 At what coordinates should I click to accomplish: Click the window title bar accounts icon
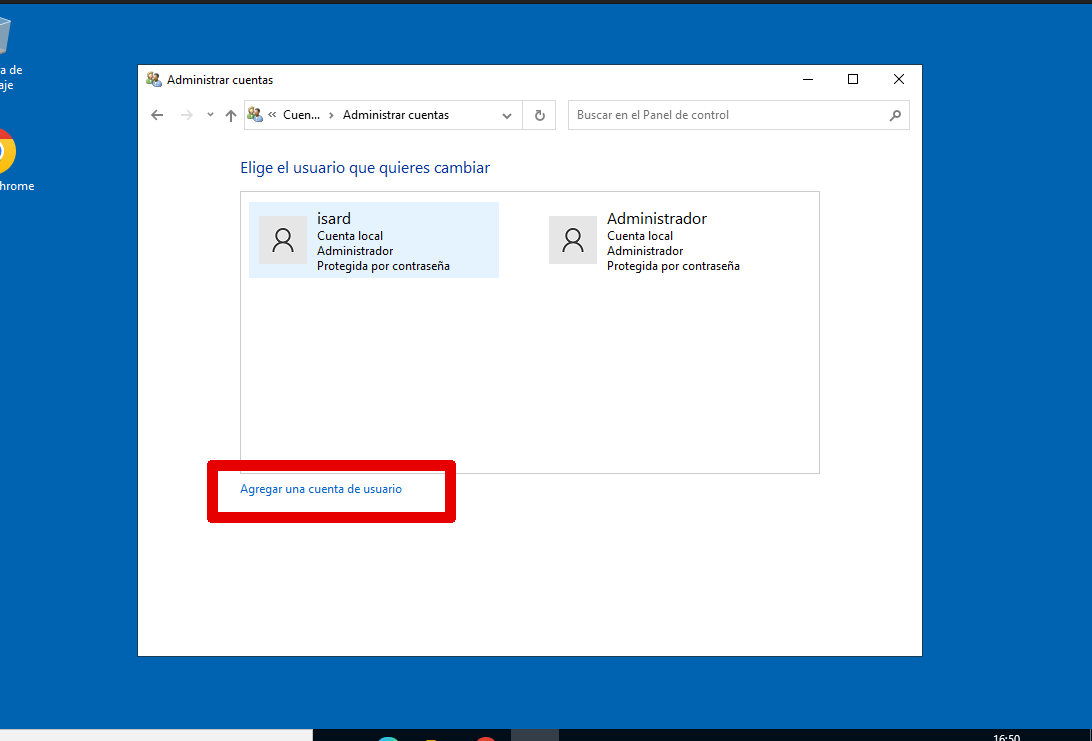click(x=154, y=79)
